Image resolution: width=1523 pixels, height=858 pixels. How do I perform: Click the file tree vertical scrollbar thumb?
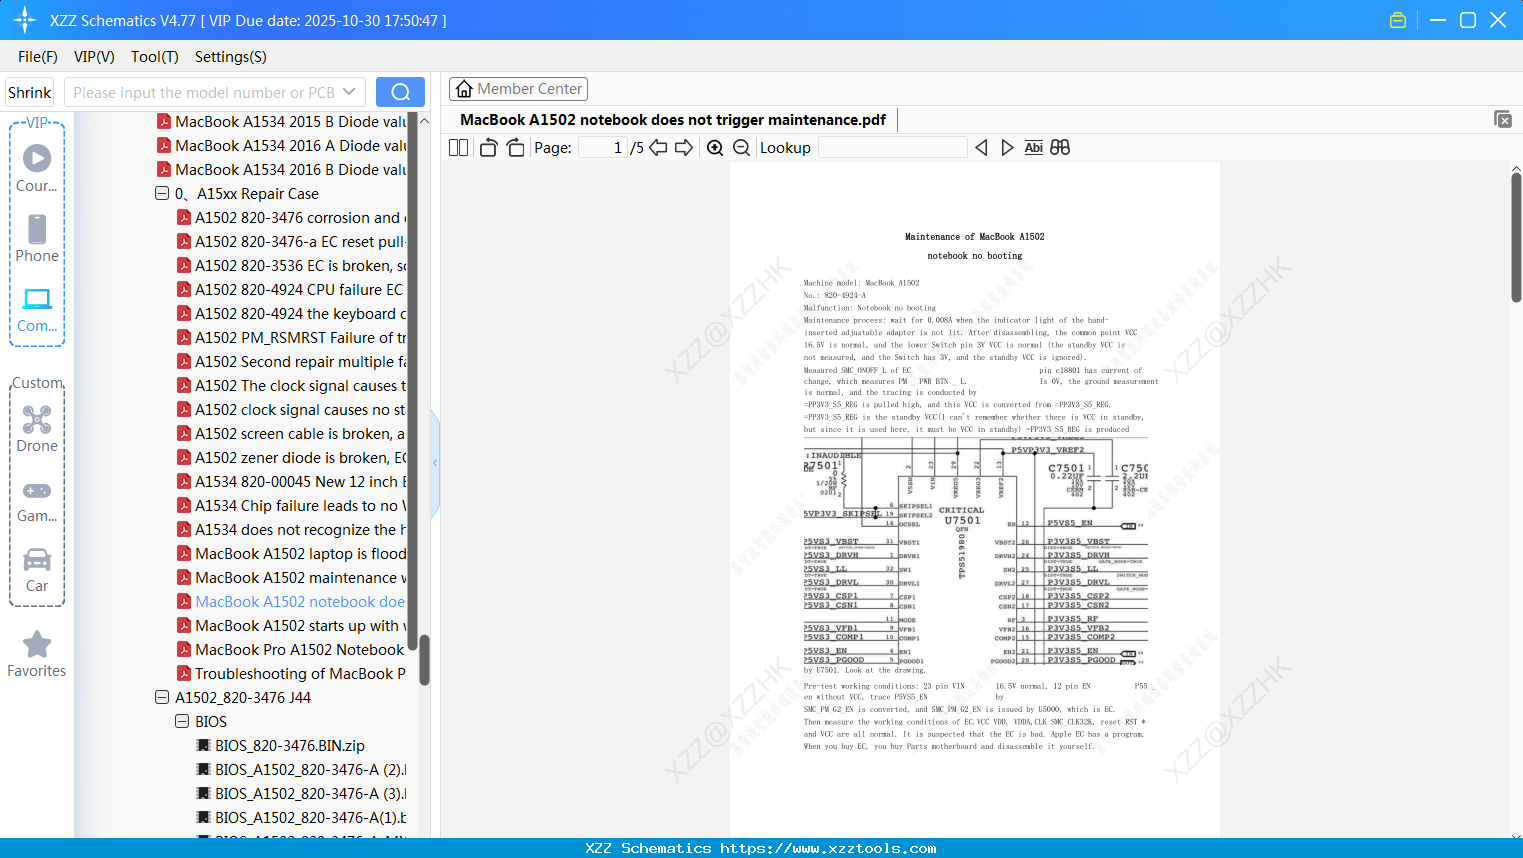(x=424, y=660)
